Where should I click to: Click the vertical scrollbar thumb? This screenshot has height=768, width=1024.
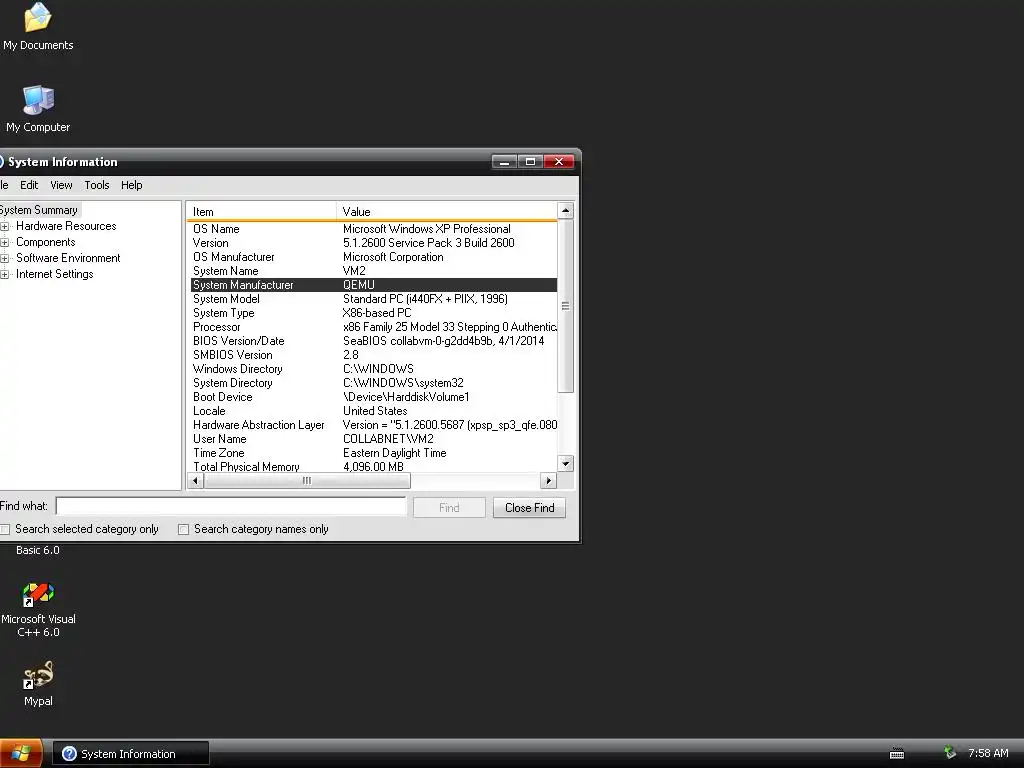566,306
